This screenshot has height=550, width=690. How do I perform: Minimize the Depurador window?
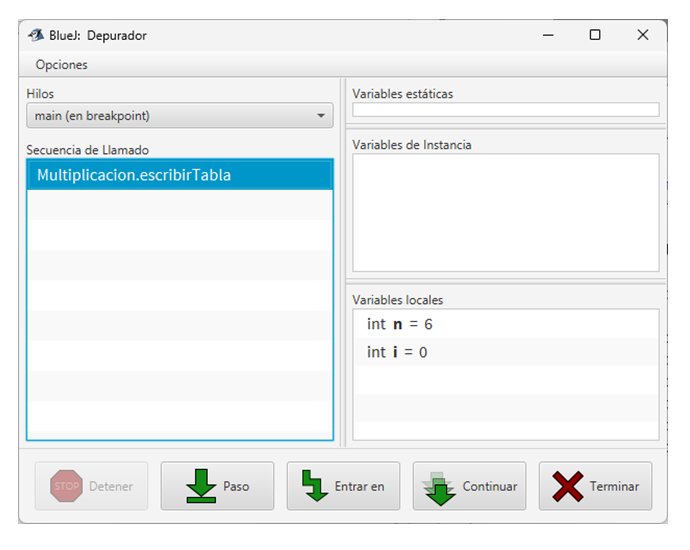[548, 35]
